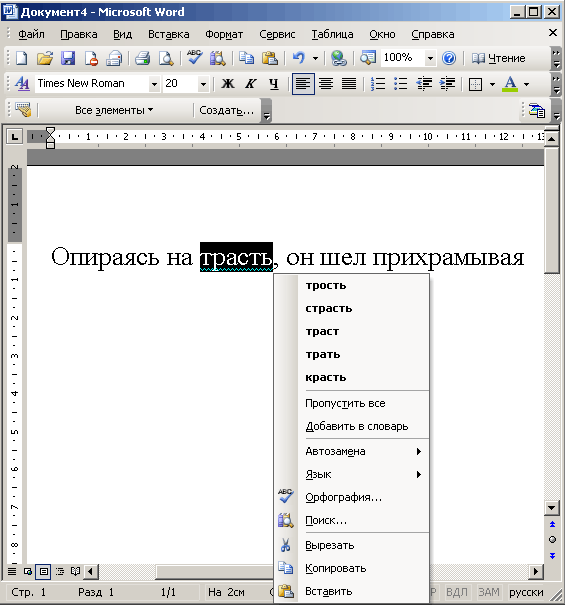This screenshot has width=565, height=606.
Task: Decrease the paragraph indent
Action: click(x=424, y=83)
